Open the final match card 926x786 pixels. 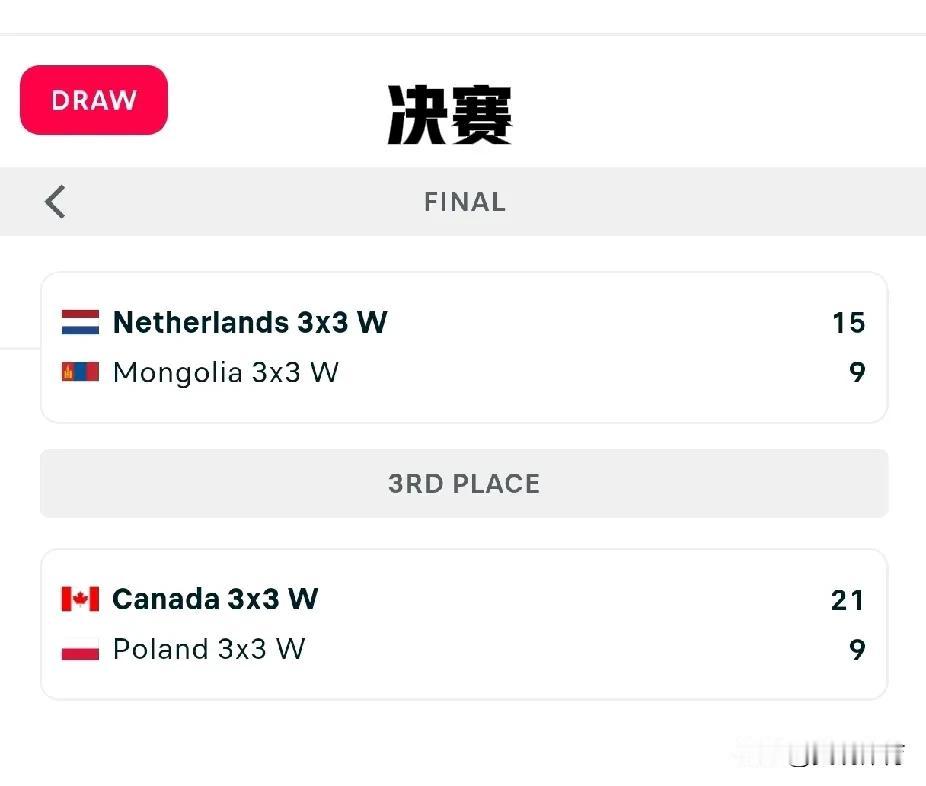coord(464,348)
